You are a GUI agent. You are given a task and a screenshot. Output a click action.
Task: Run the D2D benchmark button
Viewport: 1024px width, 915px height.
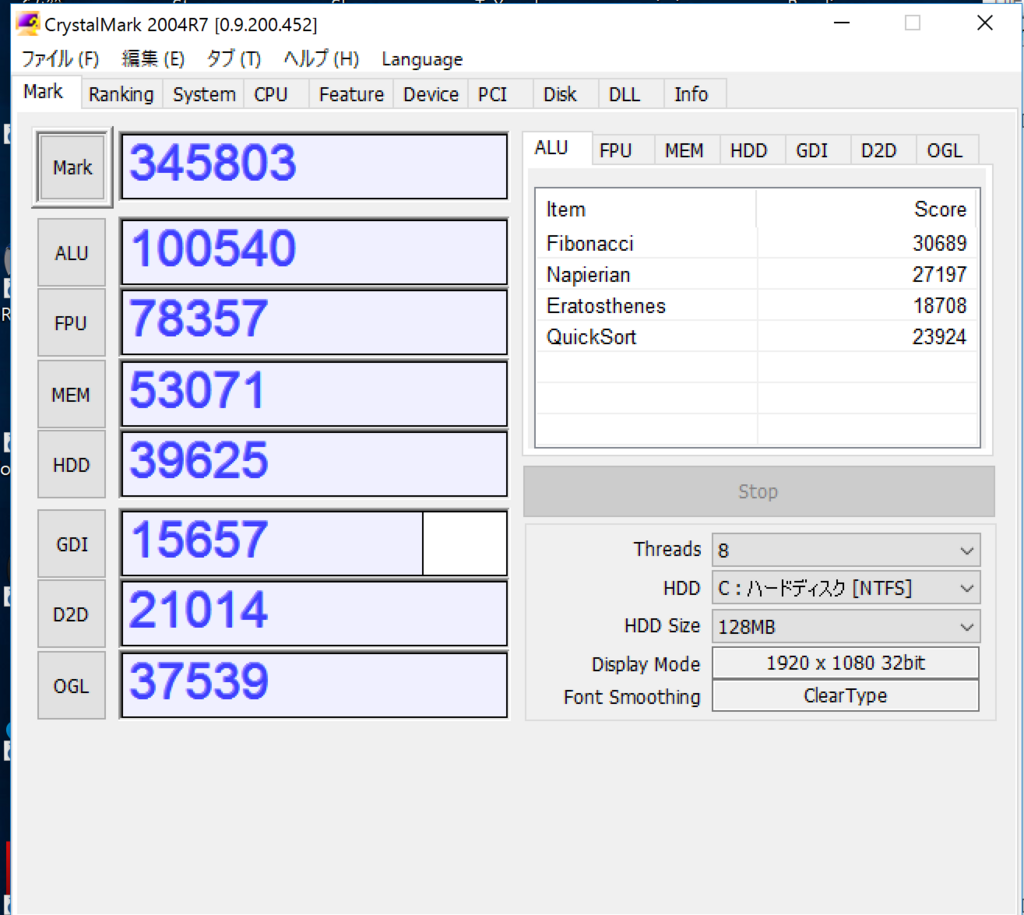(x=71, y=614)
